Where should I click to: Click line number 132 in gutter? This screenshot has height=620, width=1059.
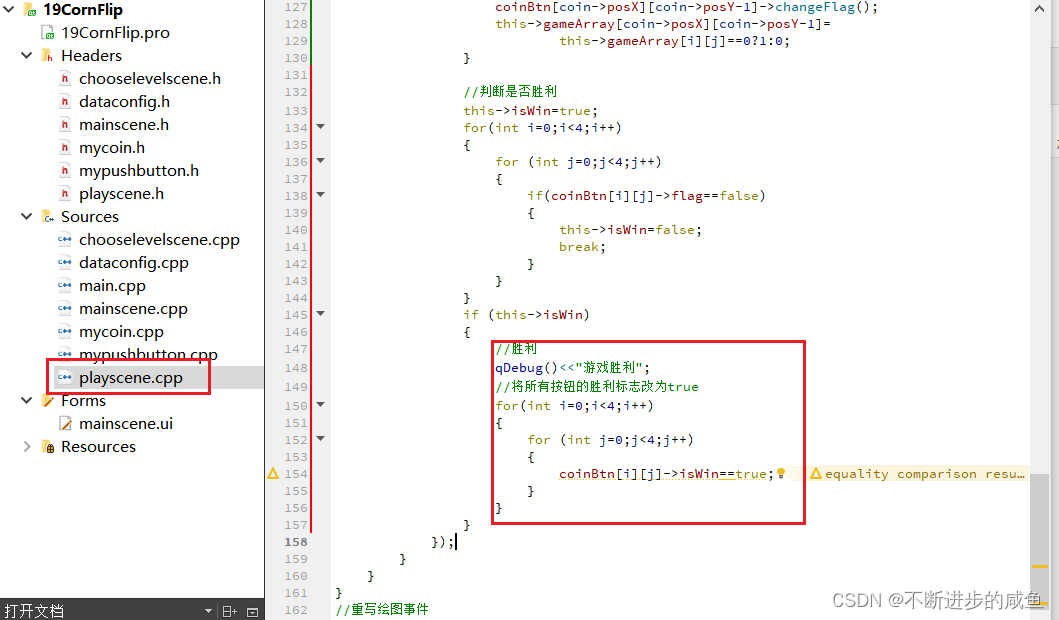[x=296, y=92]
